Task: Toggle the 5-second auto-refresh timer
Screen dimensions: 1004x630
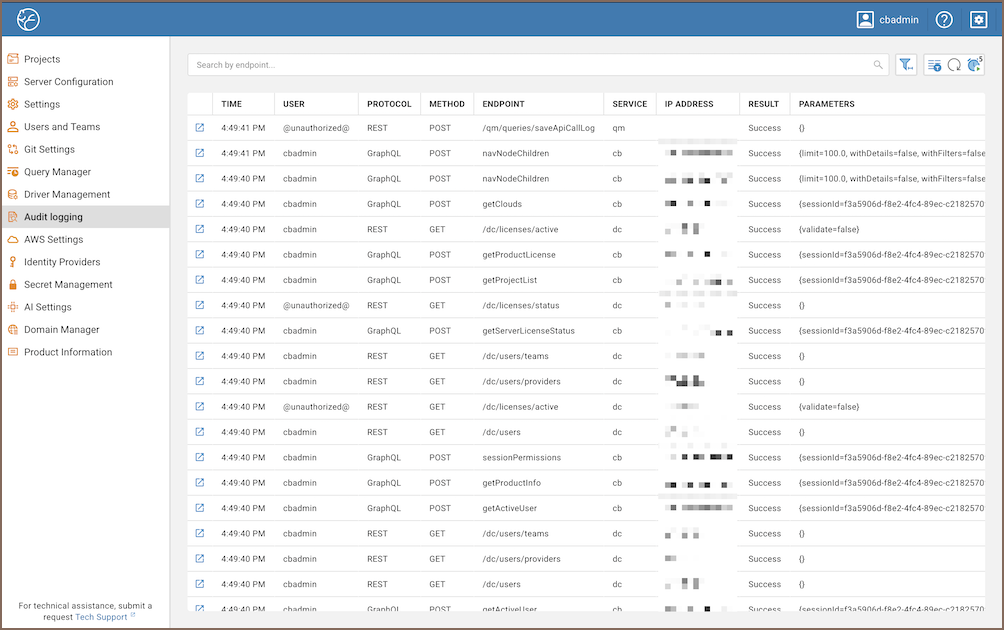Action: coord(974,65)
